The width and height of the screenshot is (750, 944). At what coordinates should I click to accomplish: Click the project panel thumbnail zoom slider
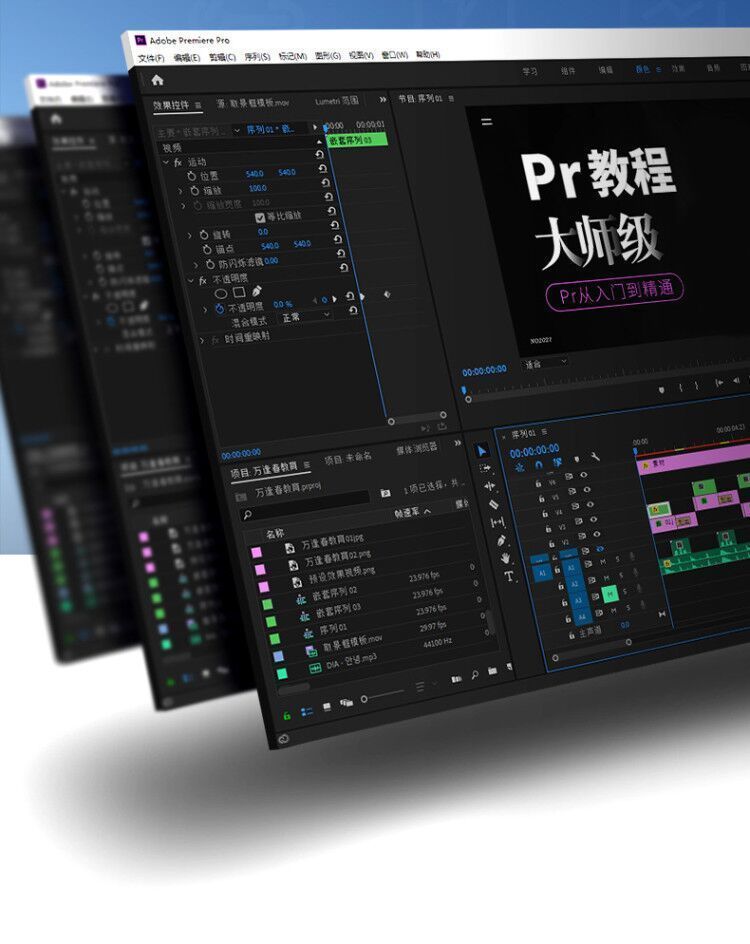coord(383,696)
